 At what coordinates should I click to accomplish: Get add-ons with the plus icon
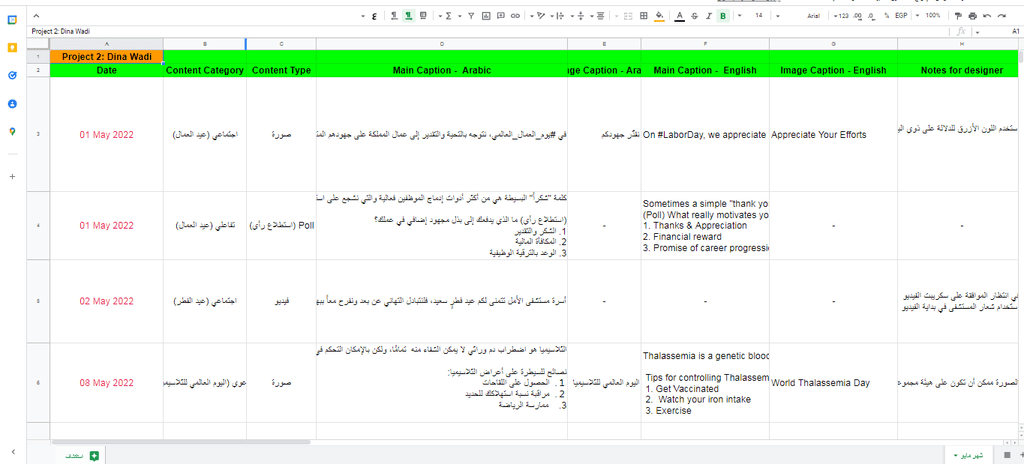(x=12, y=176)
